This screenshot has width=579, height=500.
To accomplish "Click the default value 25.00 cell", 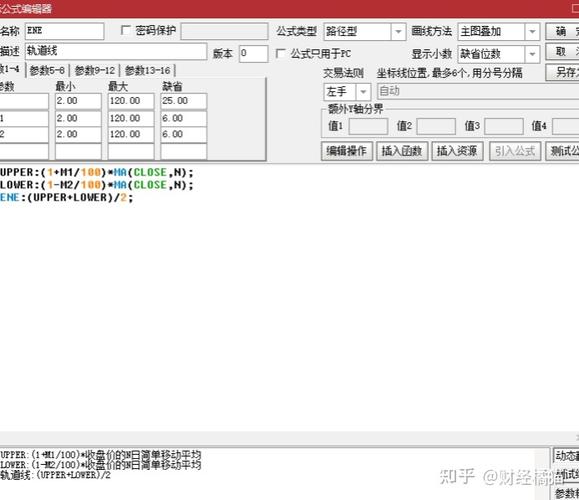I will click(x=184, y=102).
